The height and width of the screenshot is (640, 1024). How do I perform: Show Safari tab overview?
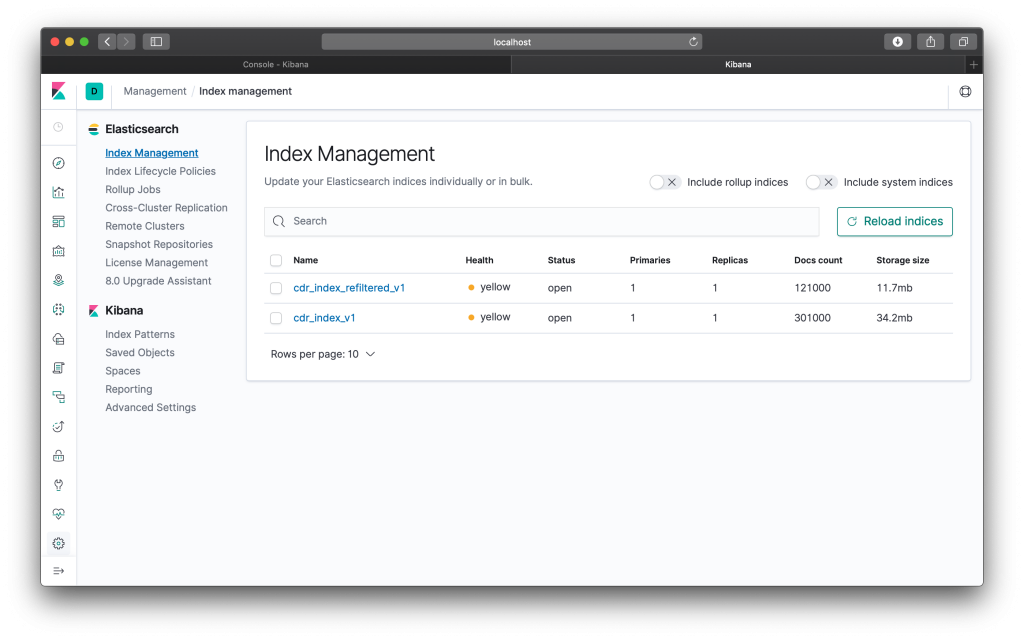coord(963,42)
